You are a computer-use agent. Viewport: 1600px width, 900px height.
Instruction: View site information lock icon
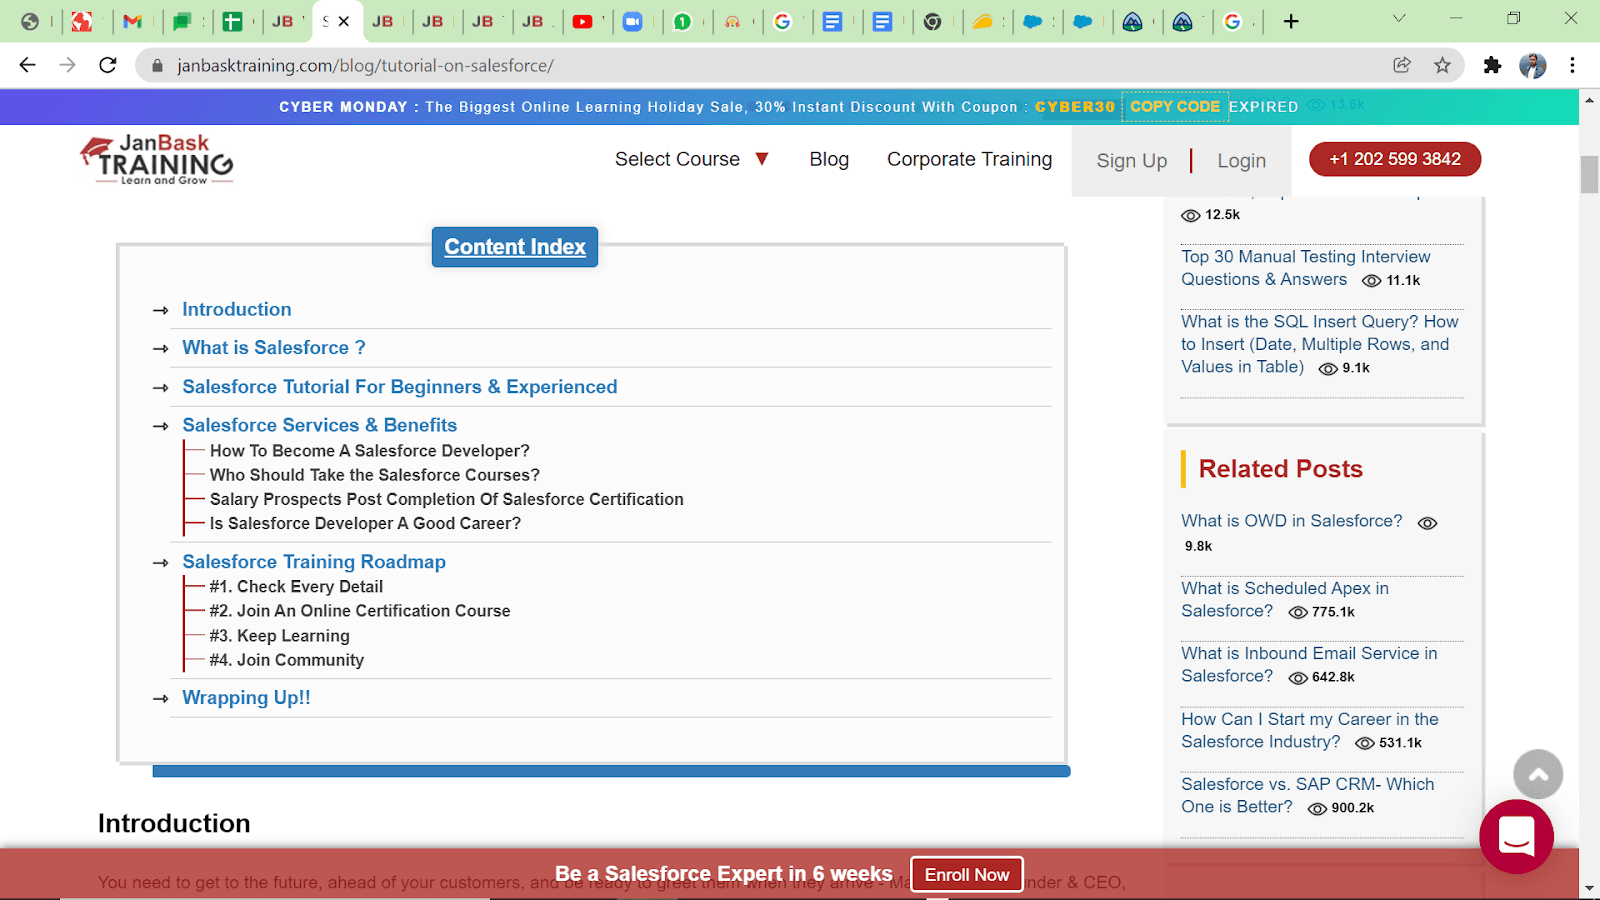(157, 66)
